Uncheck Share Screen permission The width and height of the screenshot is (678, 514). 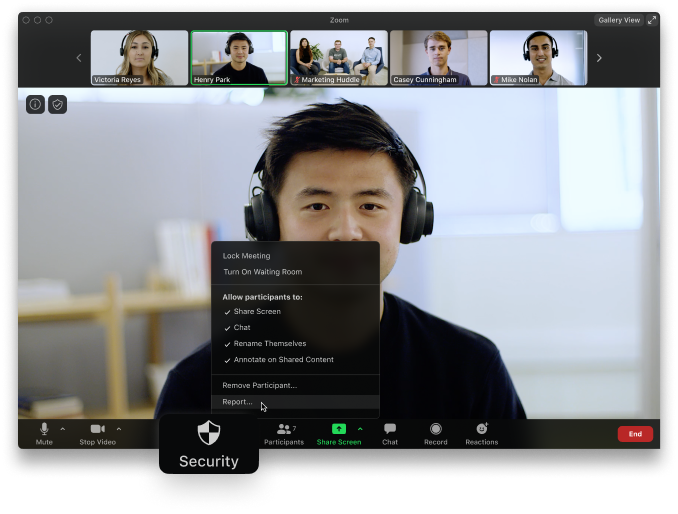(295, 312)
